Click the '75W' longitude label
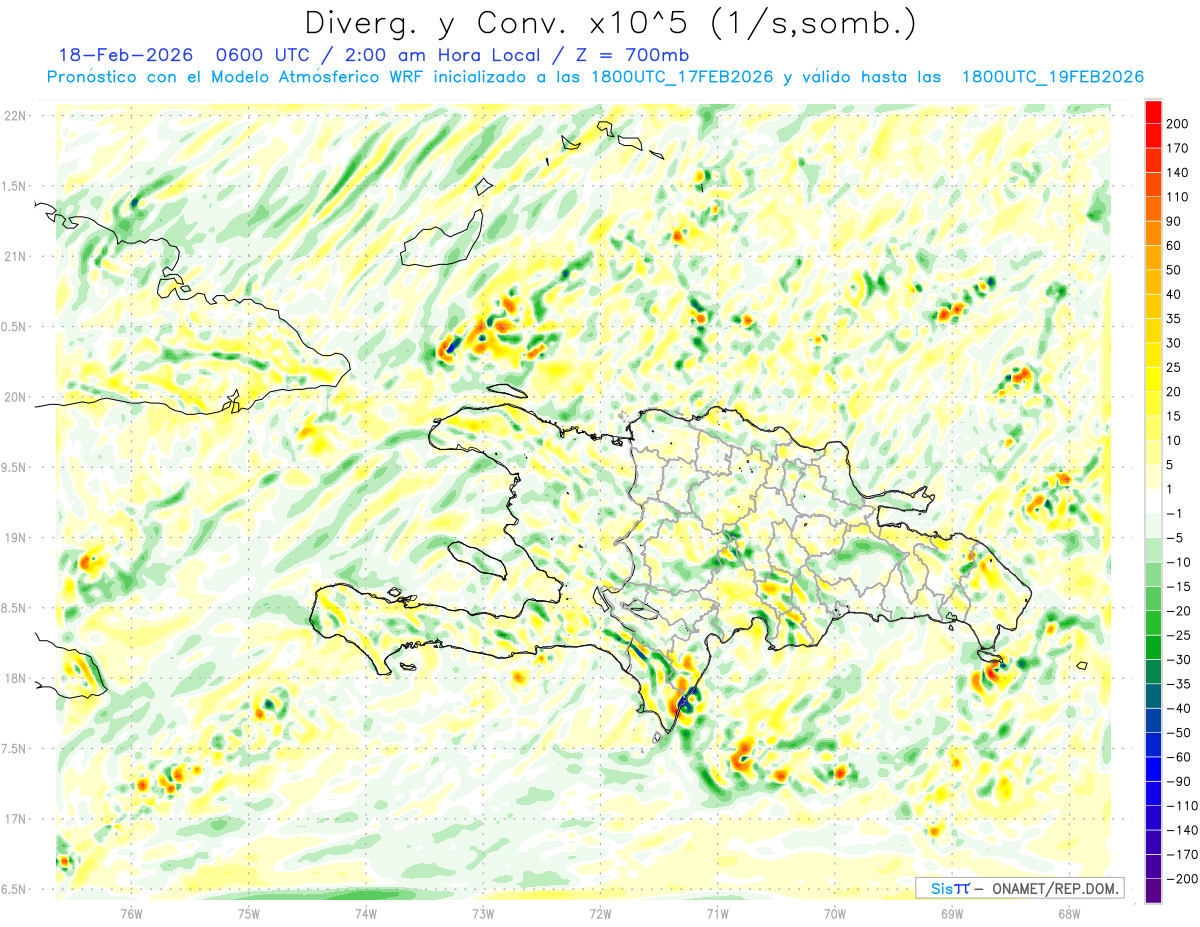The width and height of the screenshot is (1200, 927). tap(249, 913)
